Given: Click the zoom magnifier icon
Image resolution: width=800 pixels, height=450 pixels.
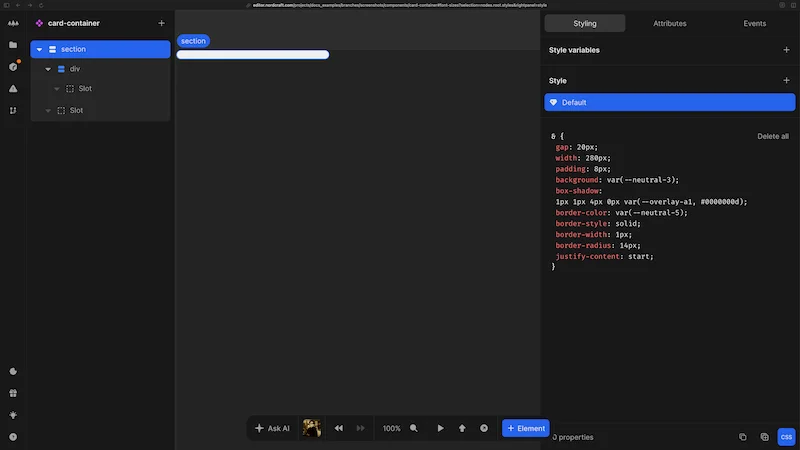Looking at the screenshot, I should tap(414, 428).
